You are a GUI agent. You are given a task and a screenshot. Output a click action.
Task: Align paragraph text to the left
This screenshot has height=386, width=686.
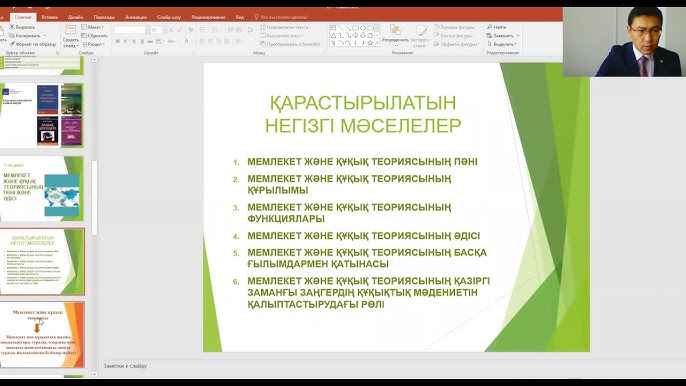tap(202, 42)
